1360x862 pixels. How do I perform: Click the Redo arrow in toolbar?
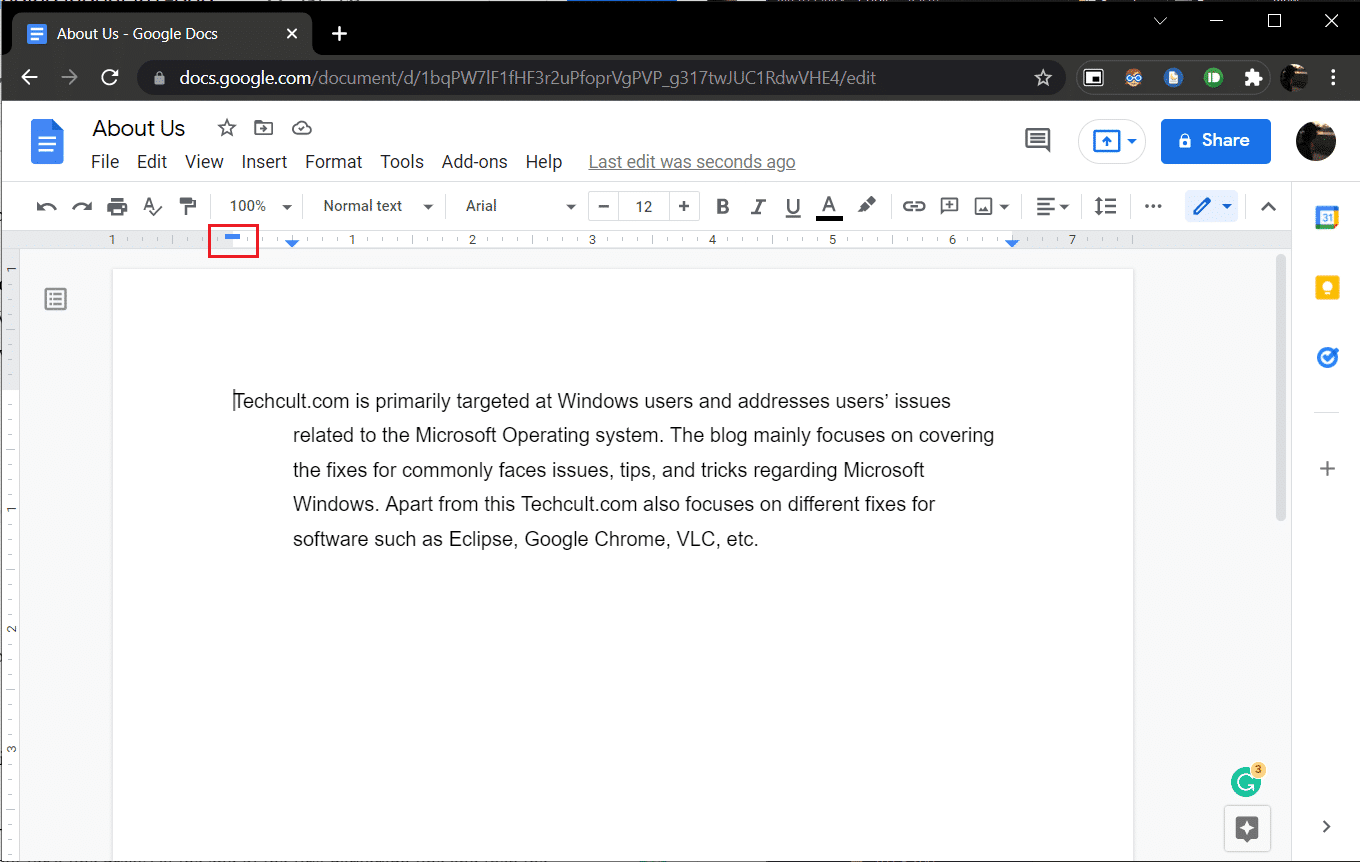coord(82,206)
